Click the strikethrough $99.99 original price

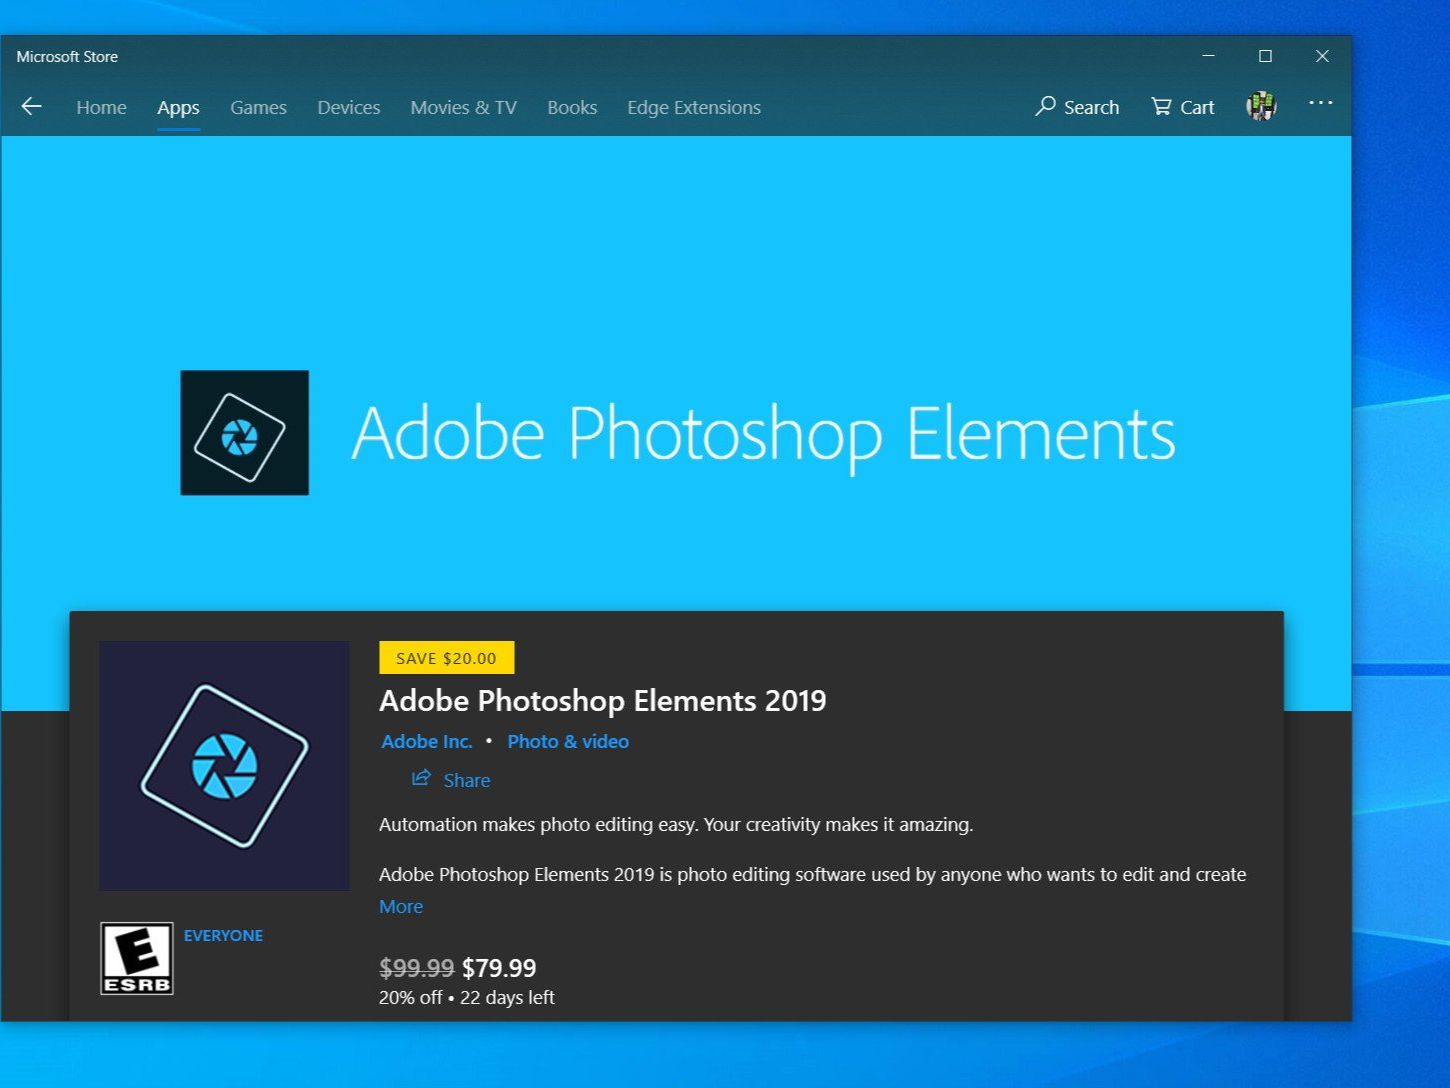pos(416,968)
